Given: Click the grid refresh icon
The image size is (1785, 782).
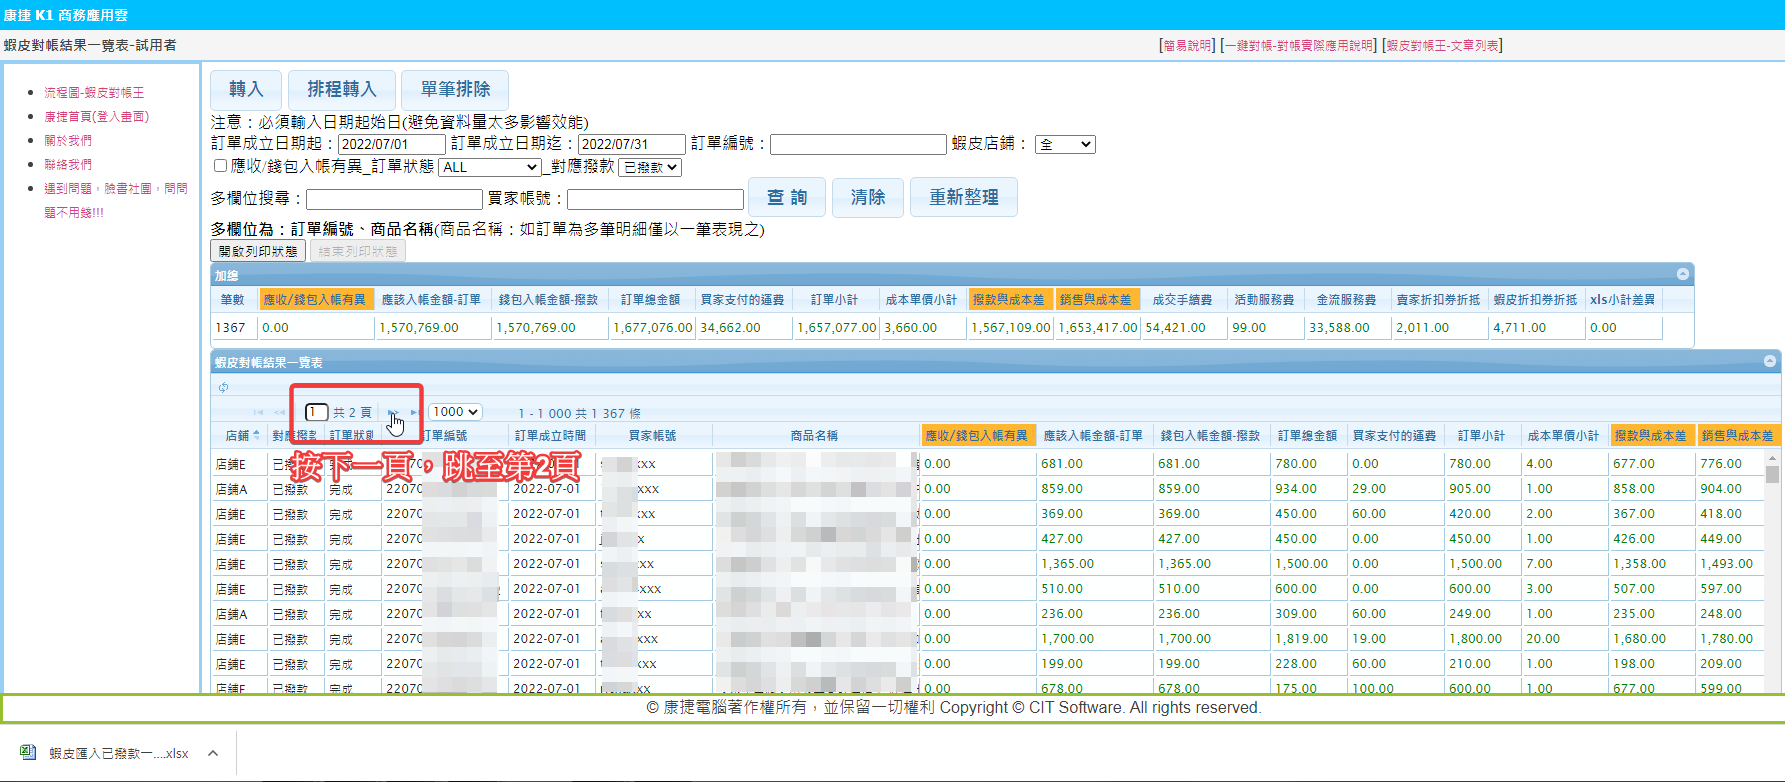Looking at the screenshot, I should [x=223, y=387].
